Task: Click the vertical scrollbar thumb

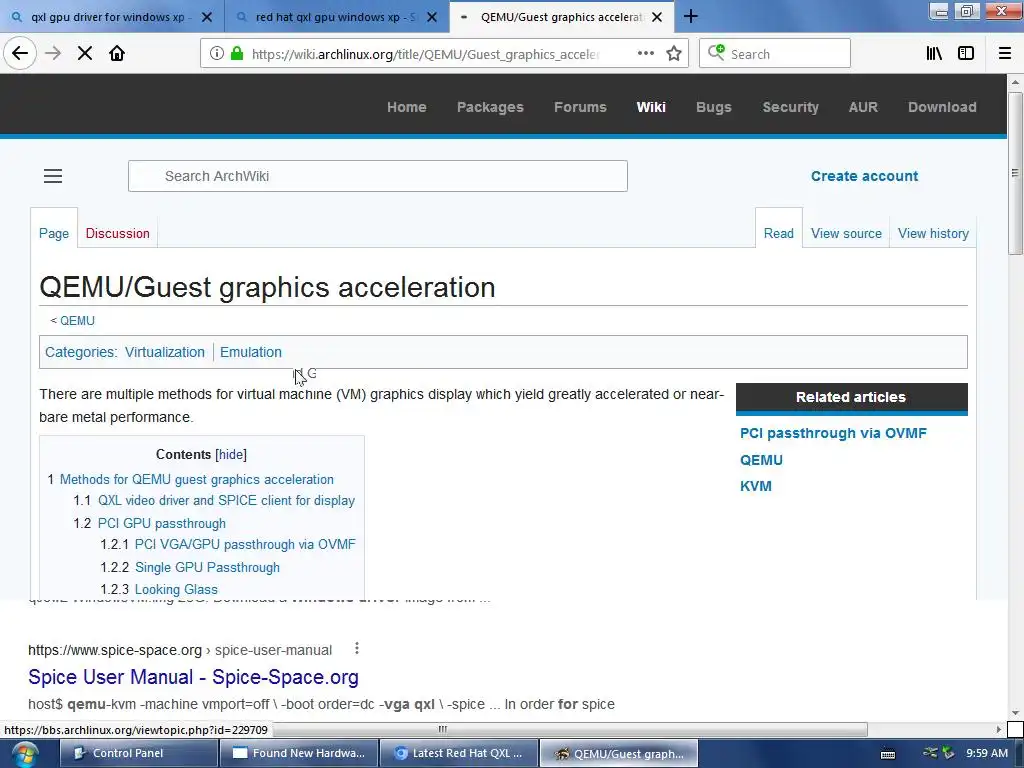Action: [1015, 172]
